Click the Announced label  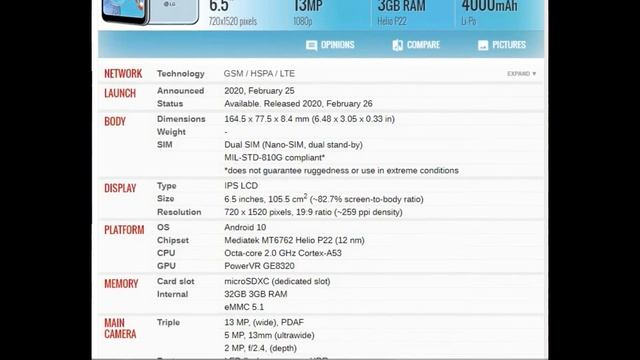(x=180, y=91)
